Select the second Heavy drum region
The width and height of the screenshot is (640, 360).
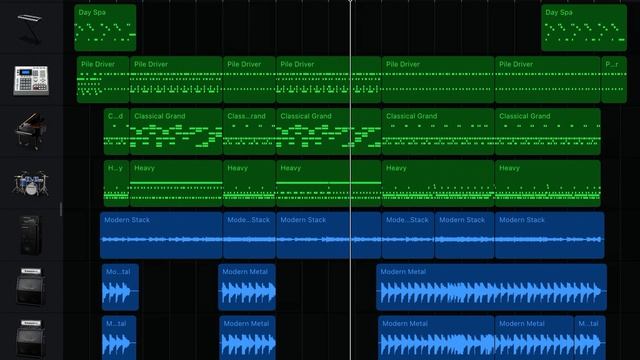pos(176,183)
